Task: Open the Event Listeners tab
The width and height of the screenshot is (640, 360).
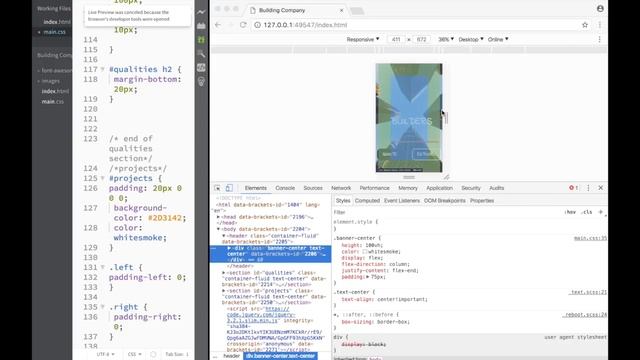Action: tap(402, 201)
